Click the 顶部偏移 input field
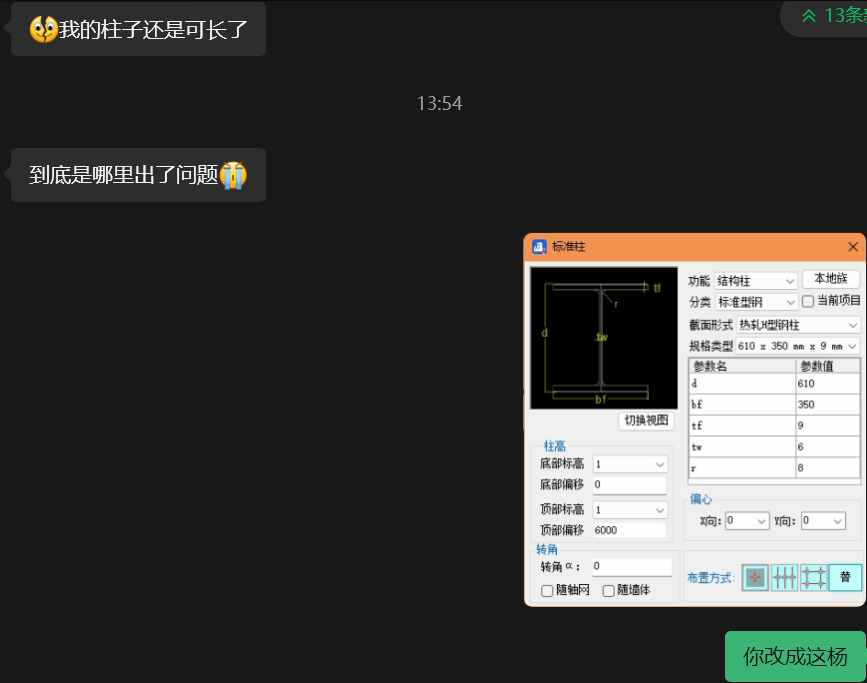Screen dimensions: 867x683 [629, 530]
